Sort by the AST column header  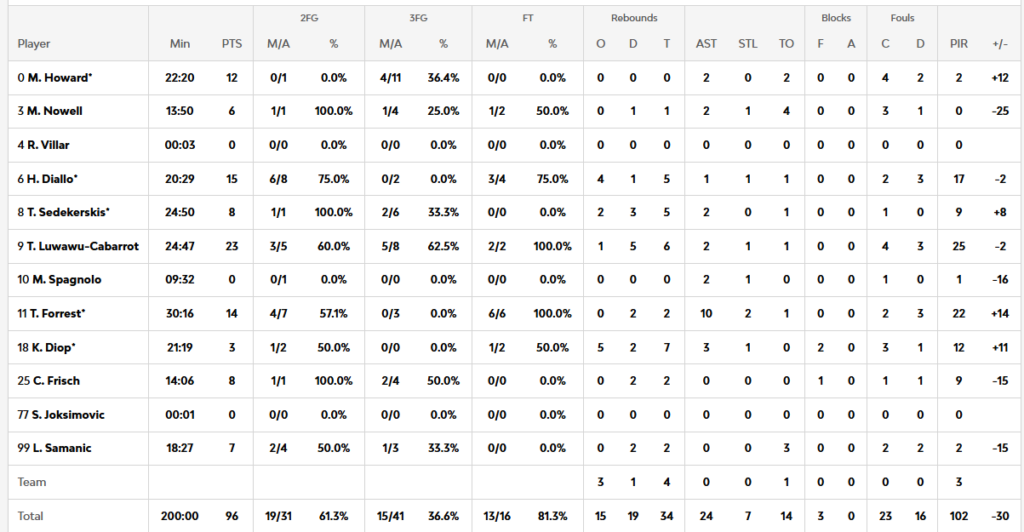(705, 44)
